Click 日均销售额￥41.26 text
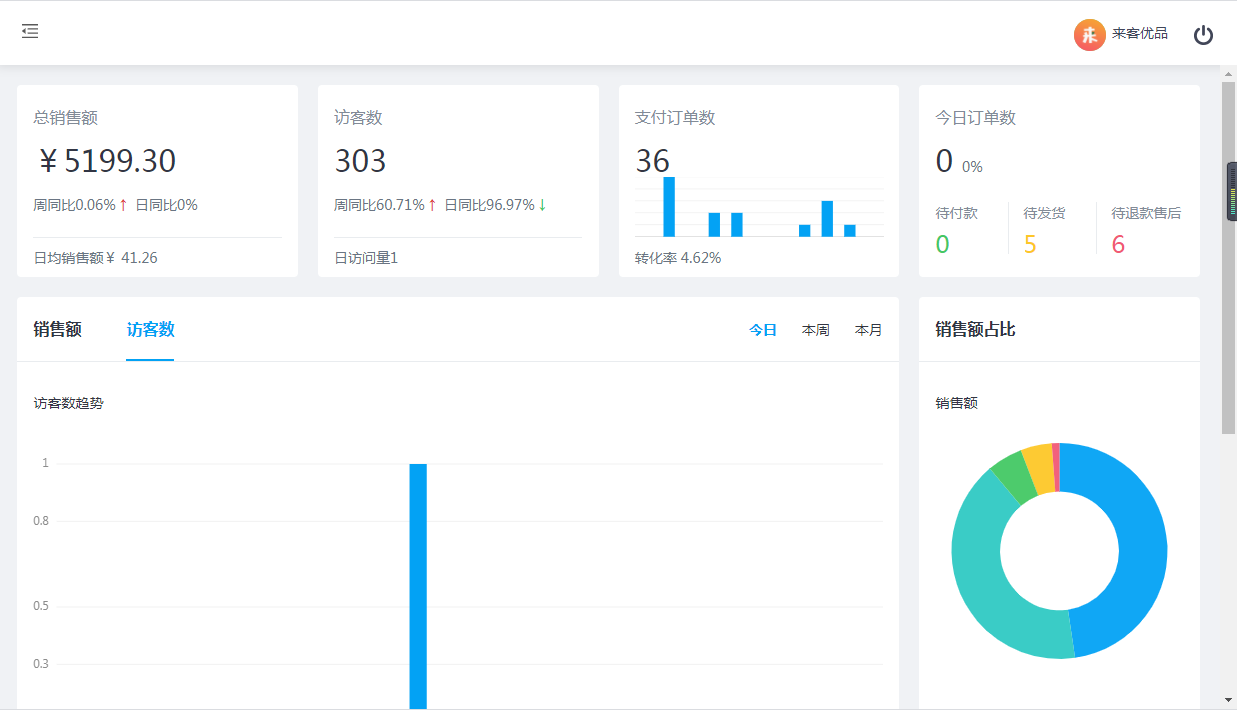Viewport: 1237px width, 710px height. [x=95, y=258]
